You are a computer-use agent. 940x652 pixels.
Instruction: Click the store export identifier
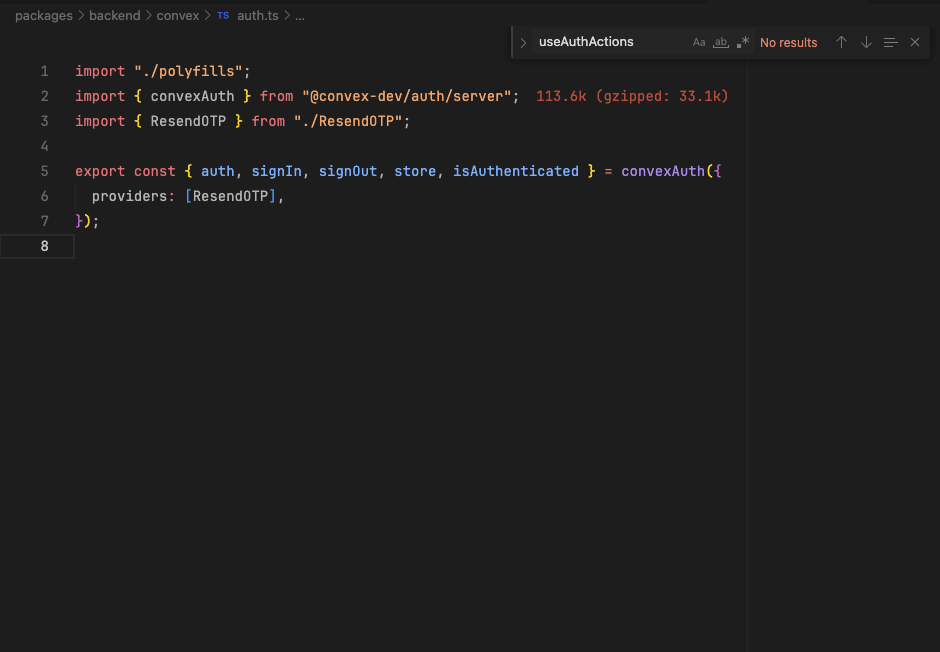coord(415,171)
